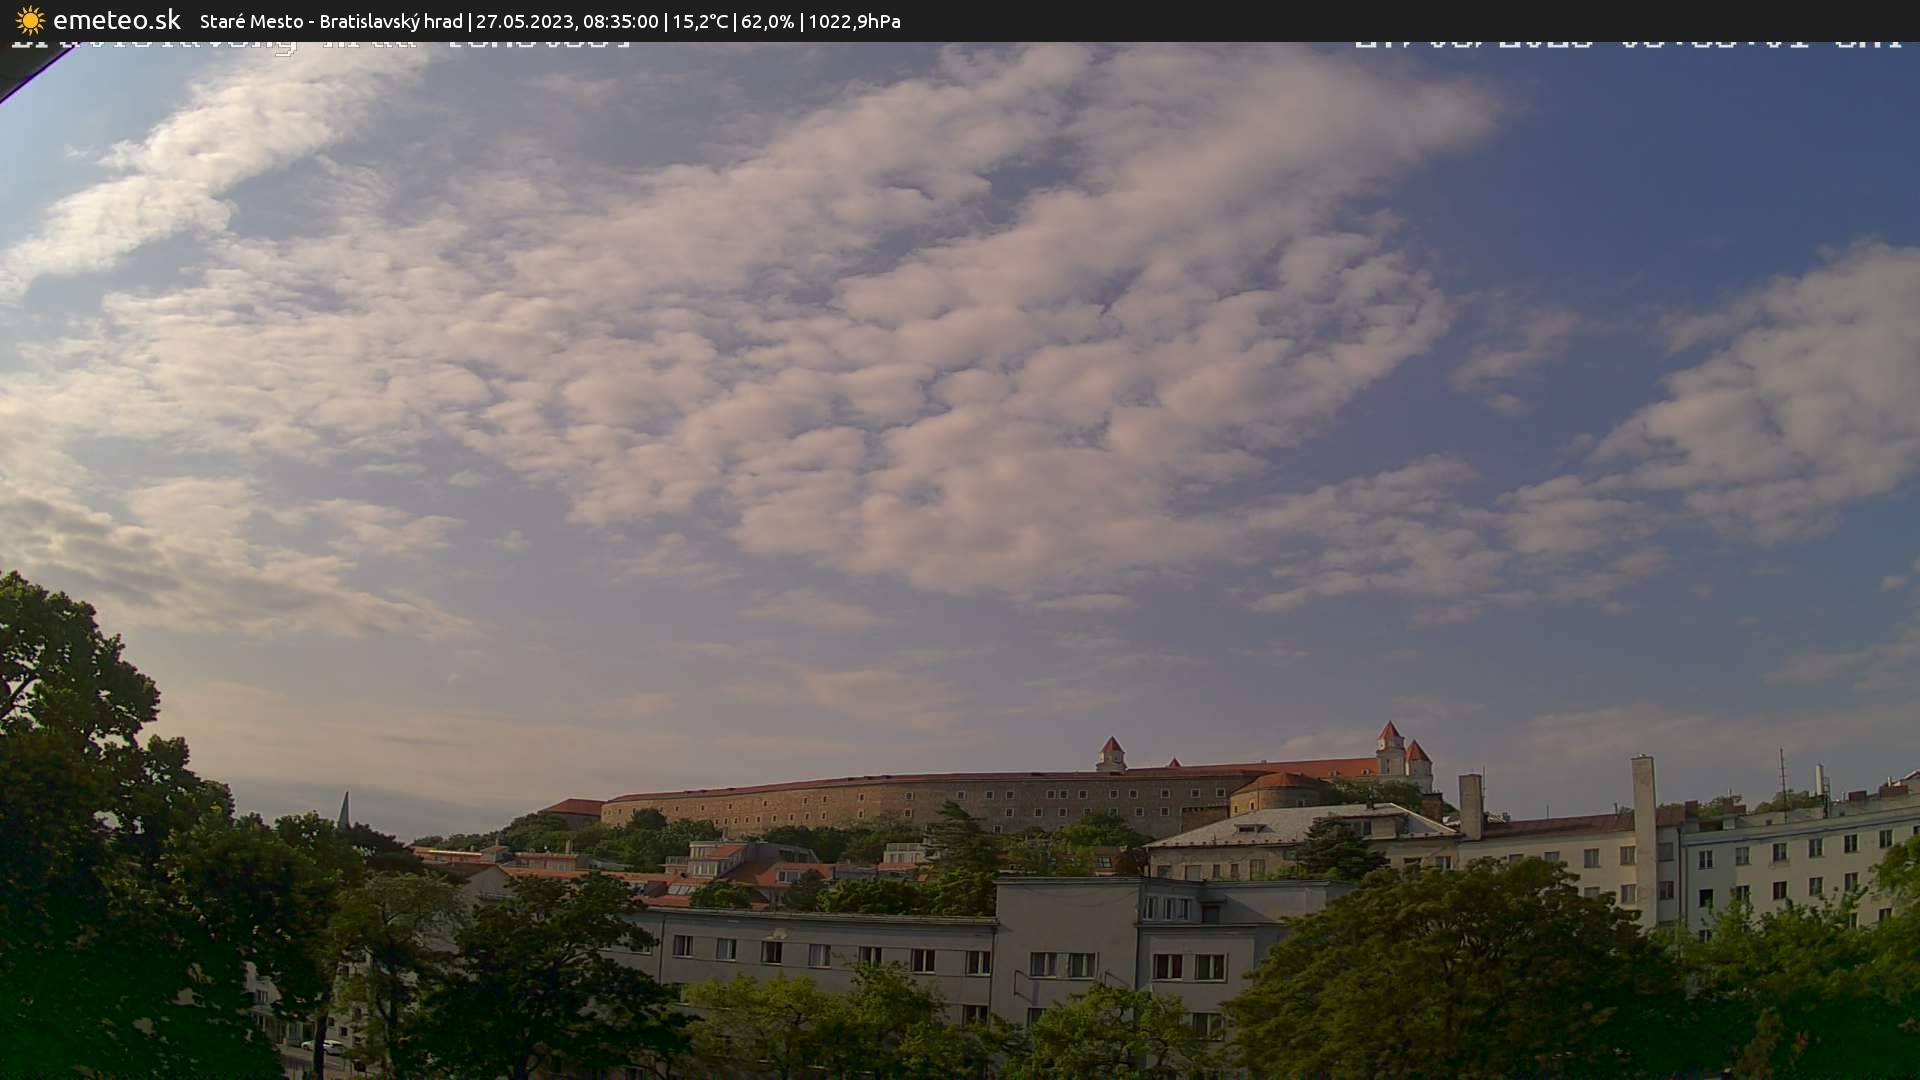Viewport: 1920px width, 1080px height.
Task: Click the green church spire above trees
Action: pos(344,811)
